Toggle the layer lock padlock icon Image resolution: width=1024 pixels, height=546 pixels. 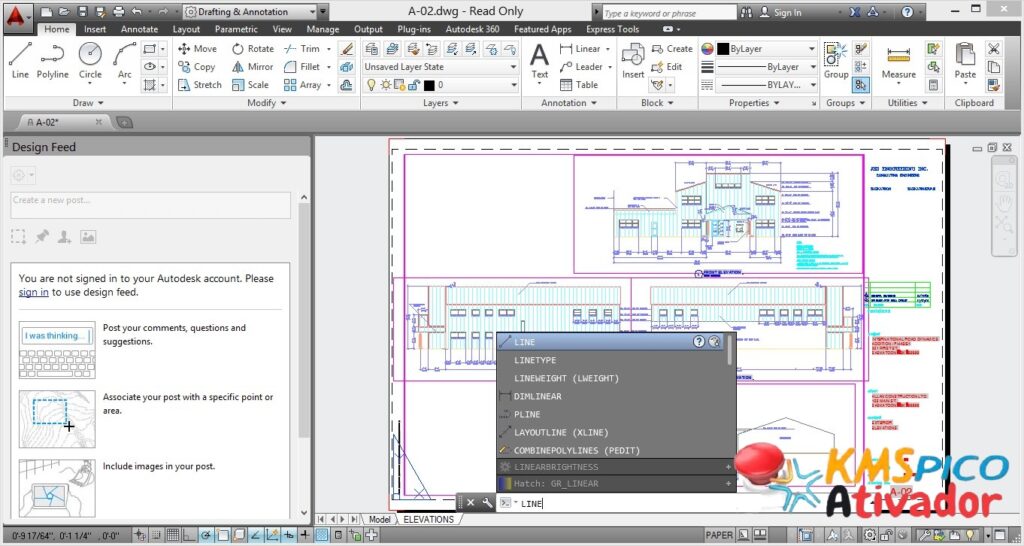pos(413,85)
